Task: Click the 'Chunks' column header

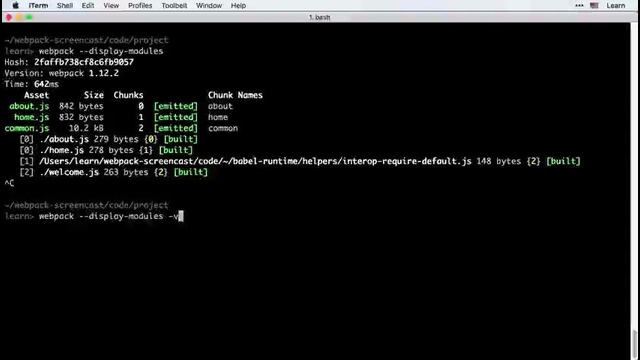Action: coord(128,95)
